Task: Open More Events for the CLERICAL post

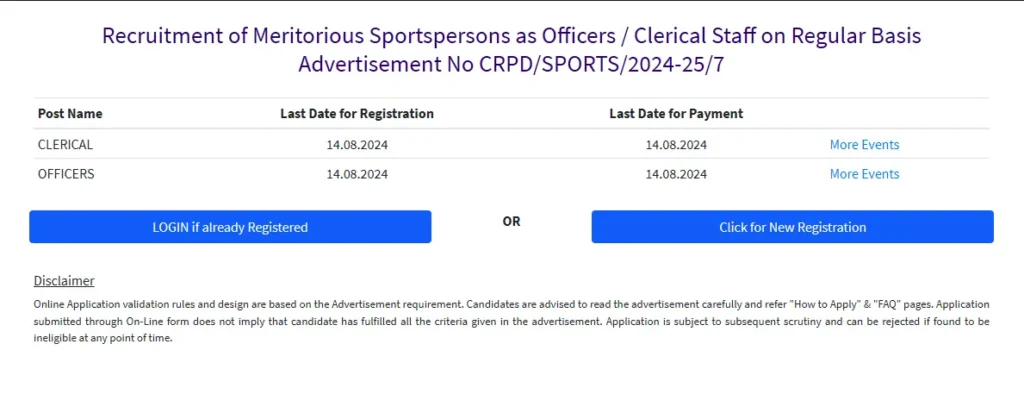Action: click(864, 145)
